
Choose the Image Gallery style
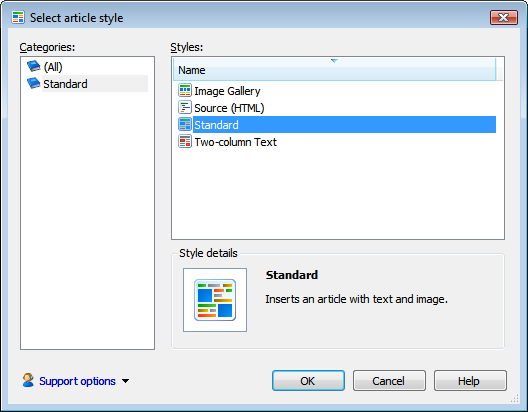(x=227, y=91)
